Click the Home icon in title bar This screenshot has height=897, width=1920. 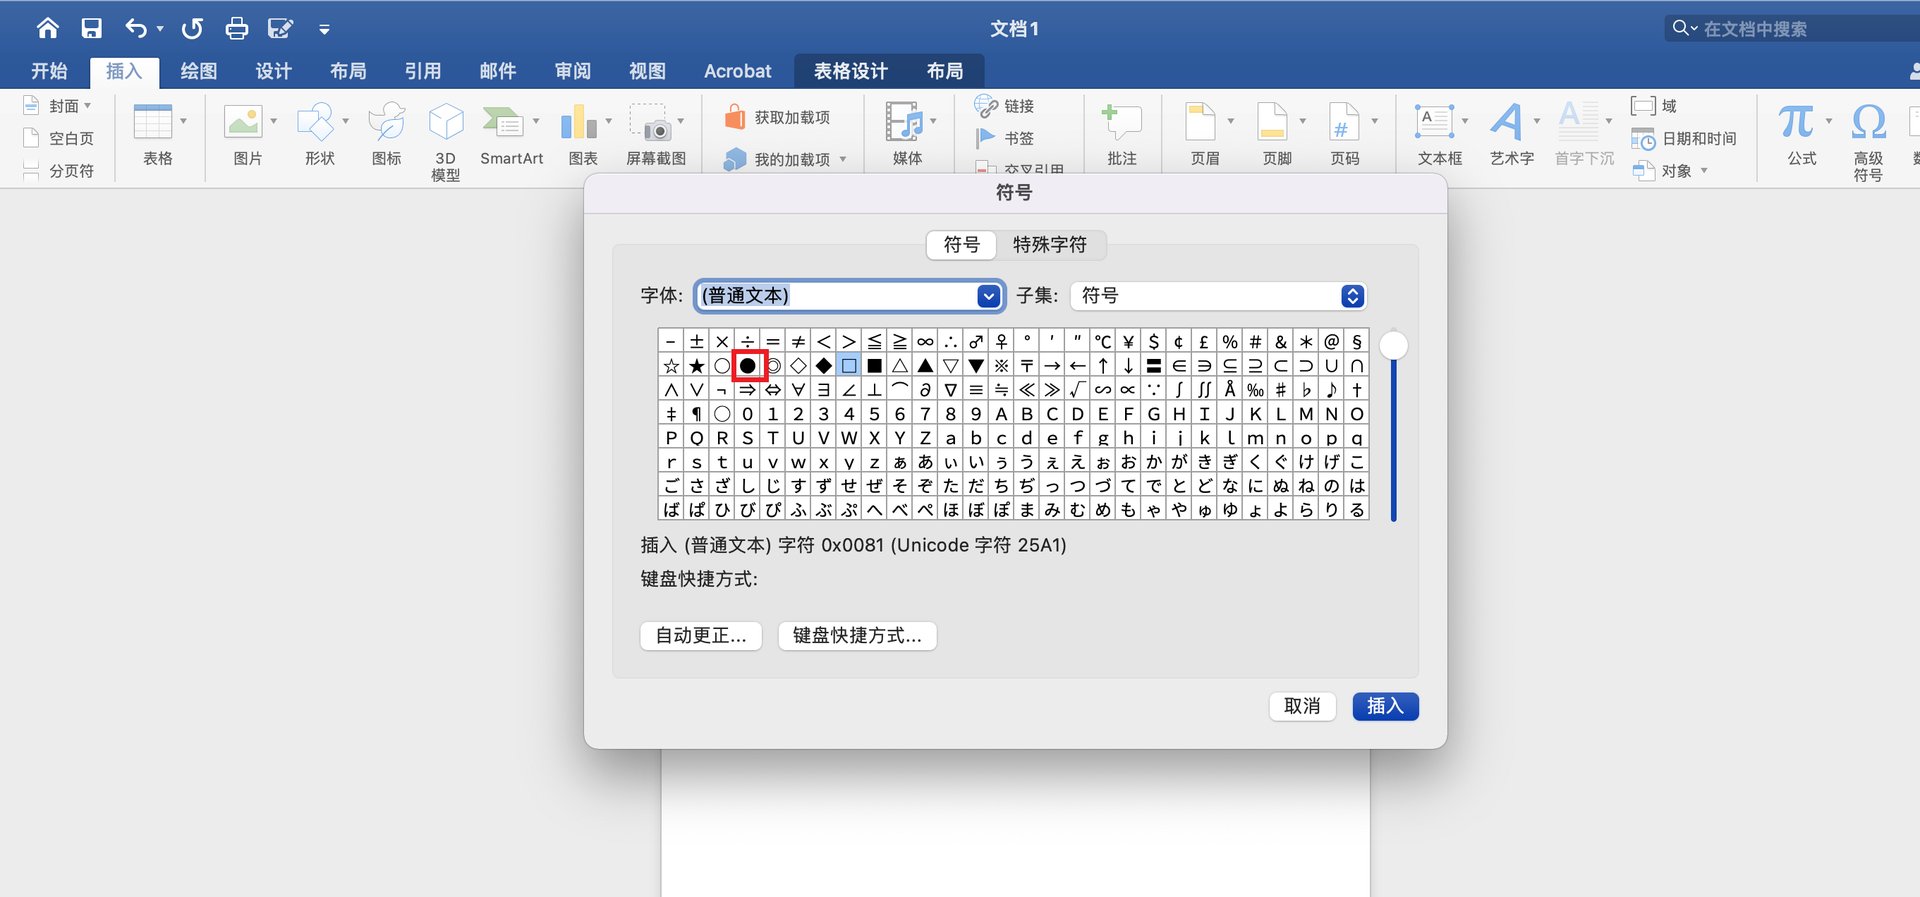[47, 28]
